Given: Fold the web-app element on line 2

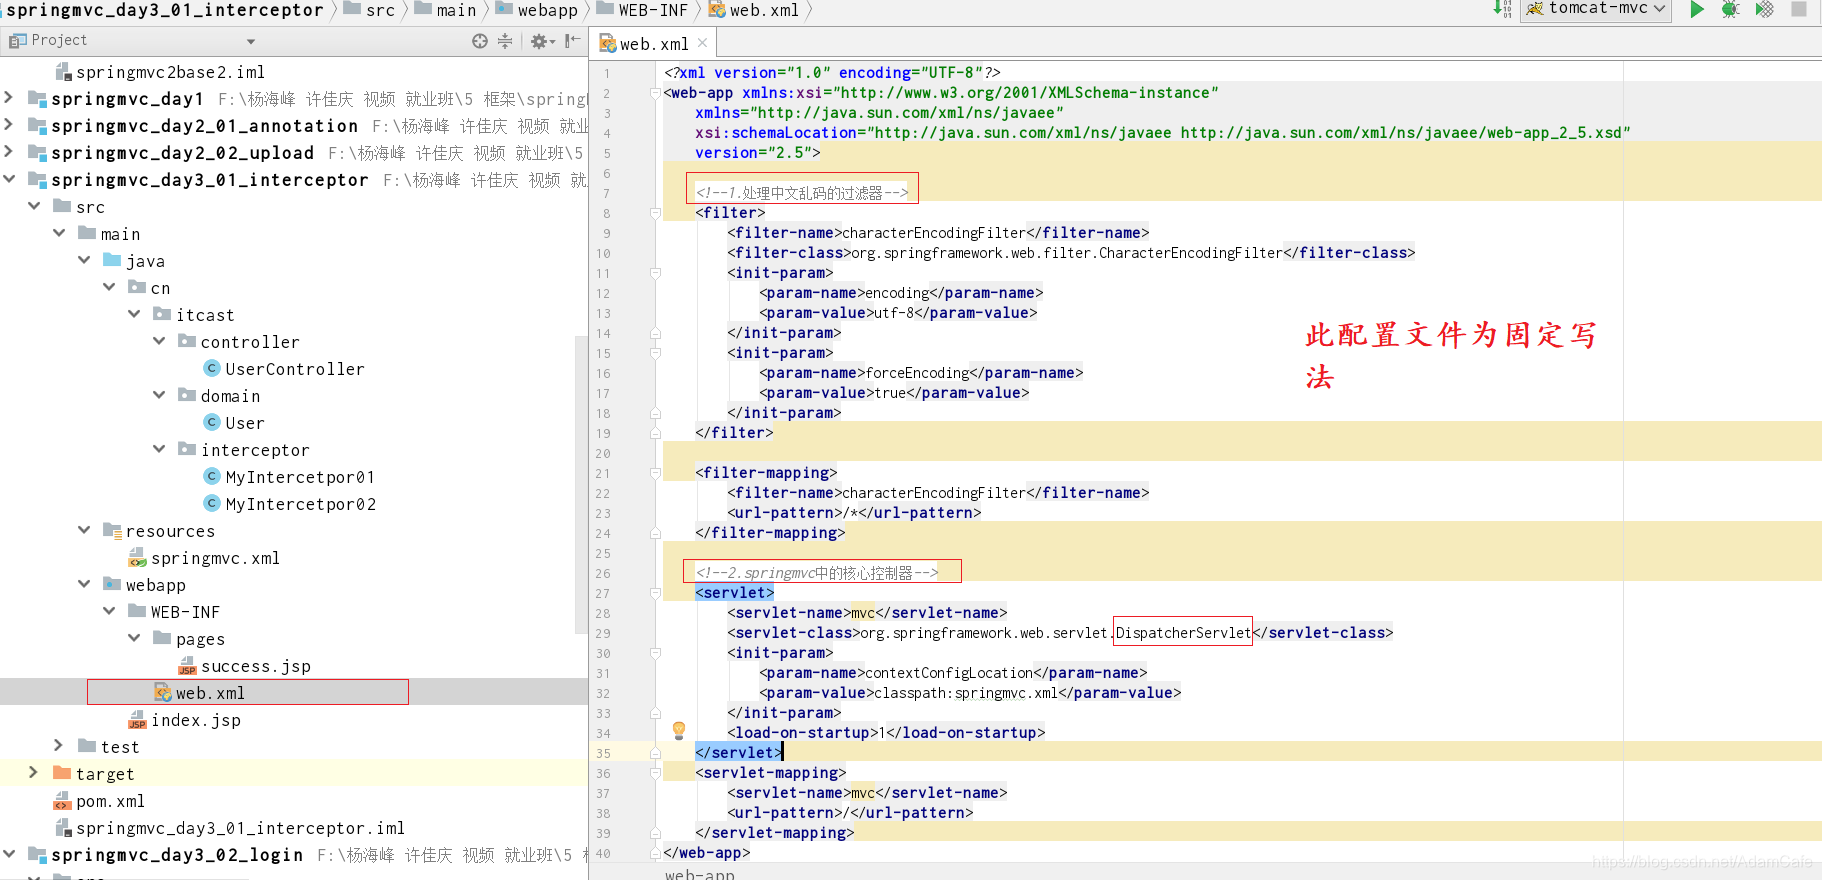Looking at the screenshot, I should [655, 93].
